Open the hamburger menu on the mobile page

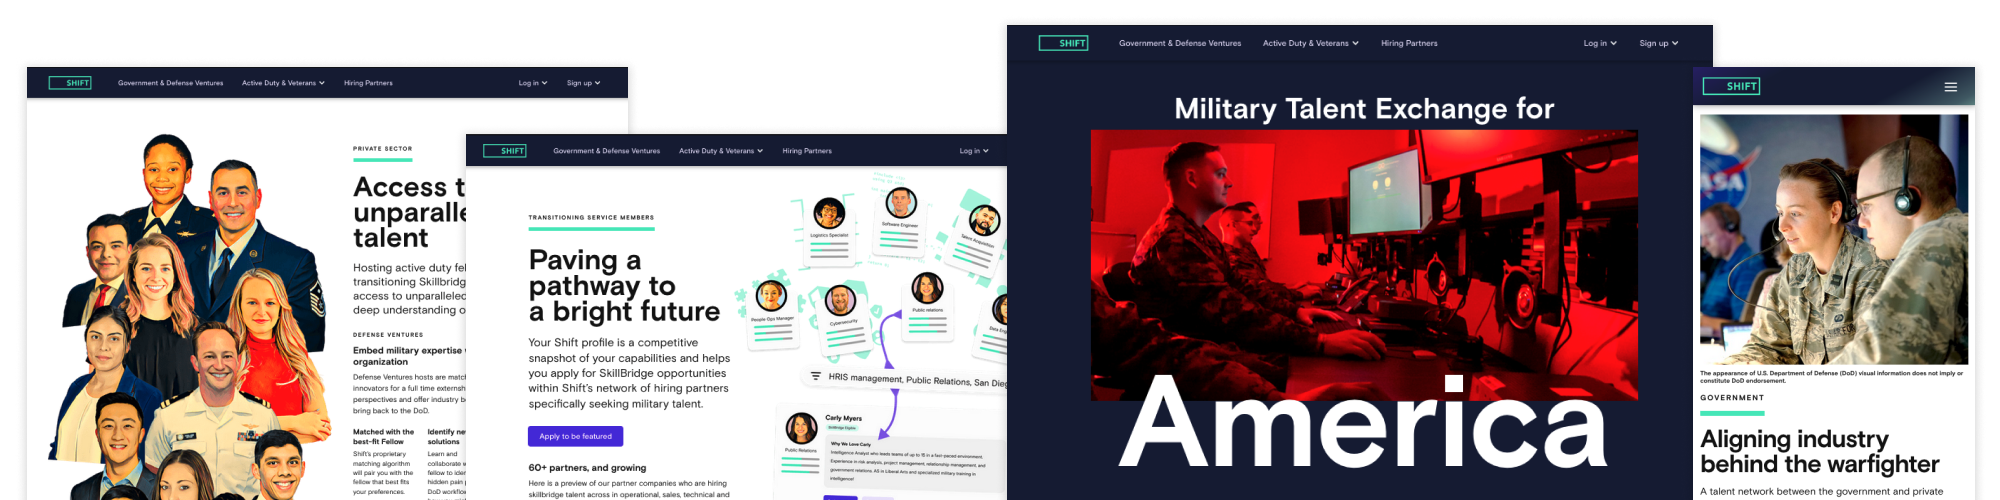1950,87
